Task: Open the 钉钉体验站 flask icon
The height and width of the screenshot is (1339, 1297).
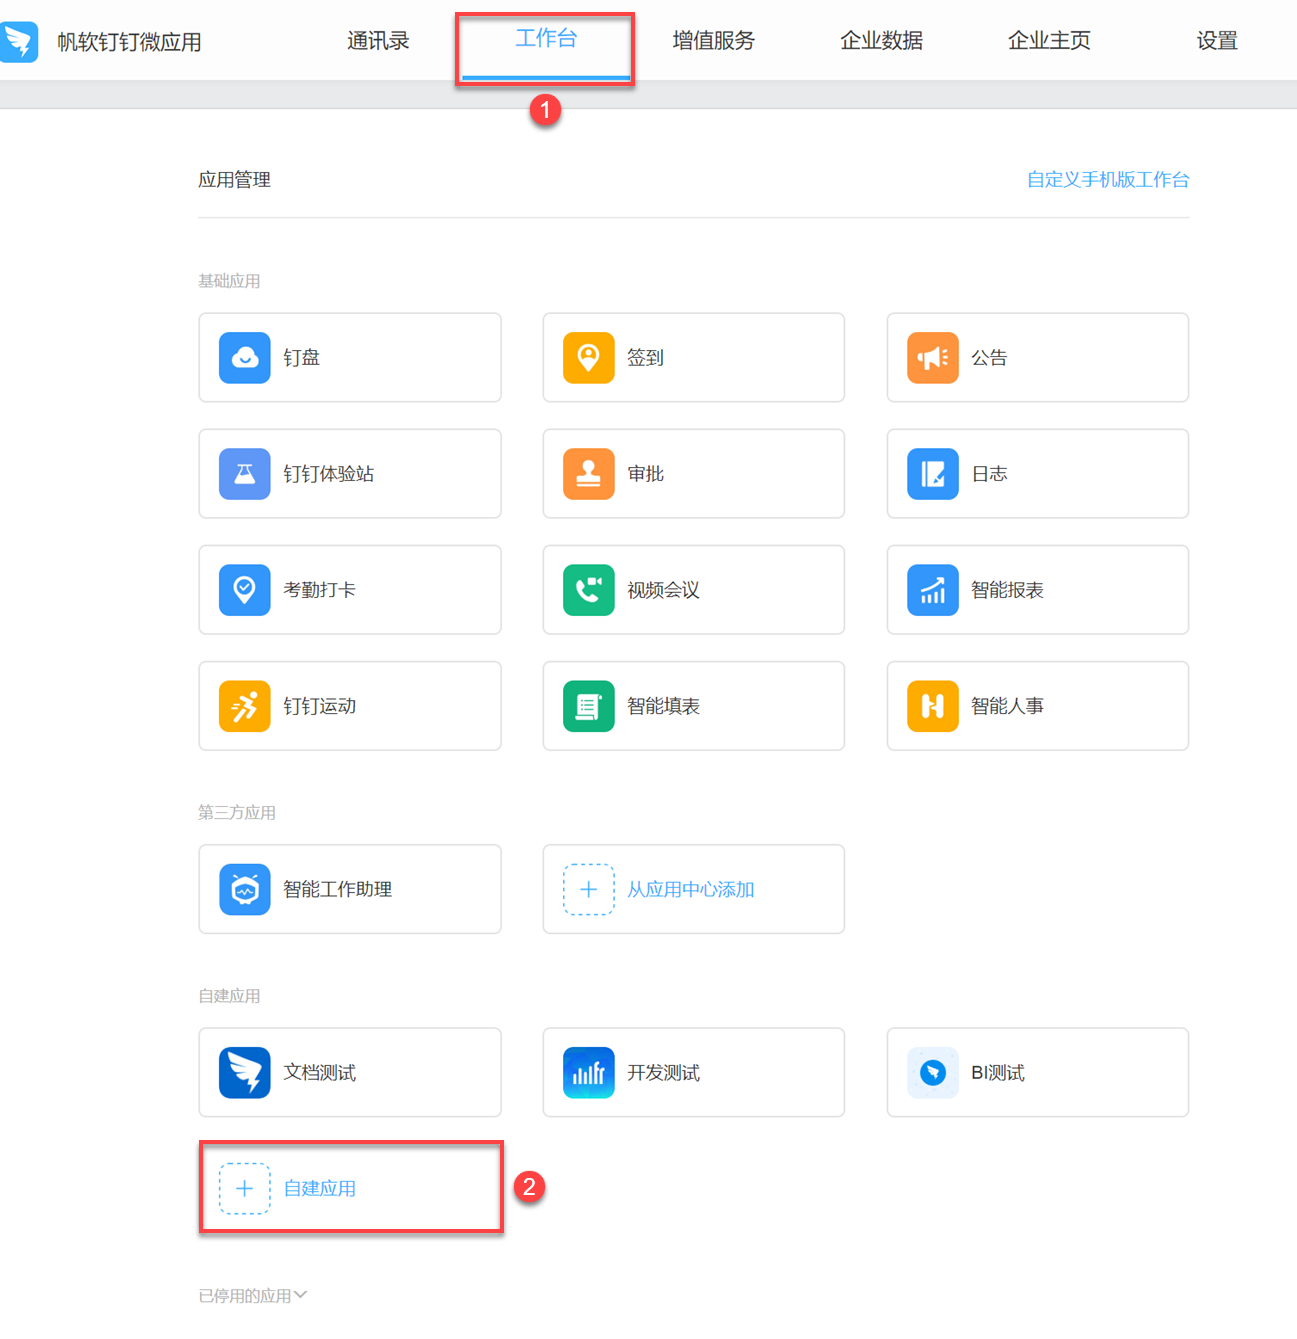Action: [245, 474]
